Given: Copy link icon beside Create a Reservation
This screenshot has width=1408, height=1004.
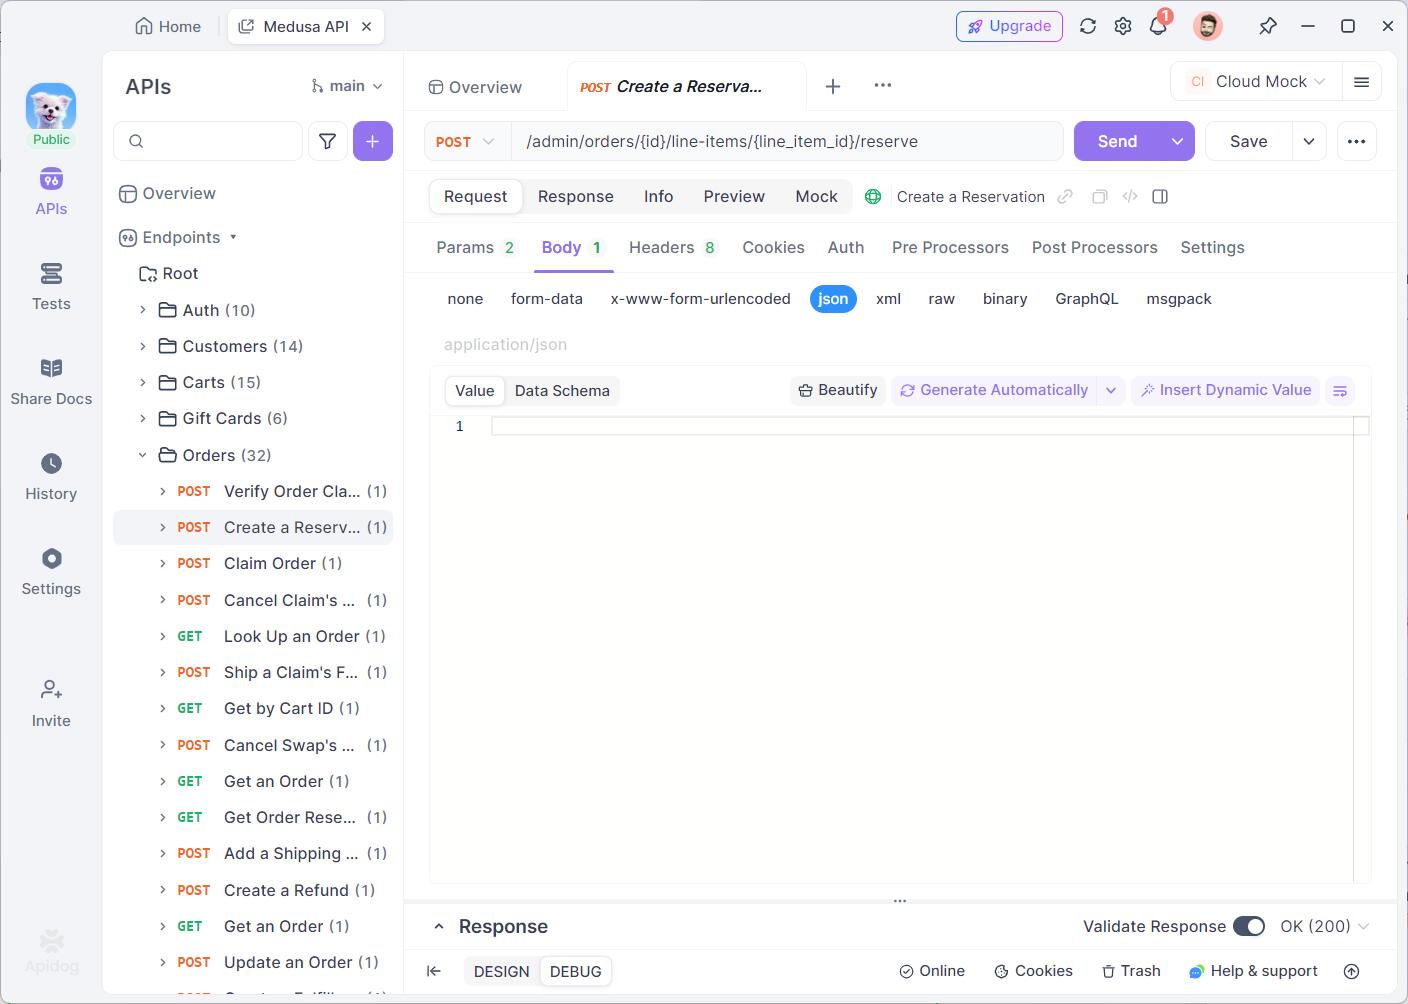Looking at the screenshot, I should (x=1065, y=197).
